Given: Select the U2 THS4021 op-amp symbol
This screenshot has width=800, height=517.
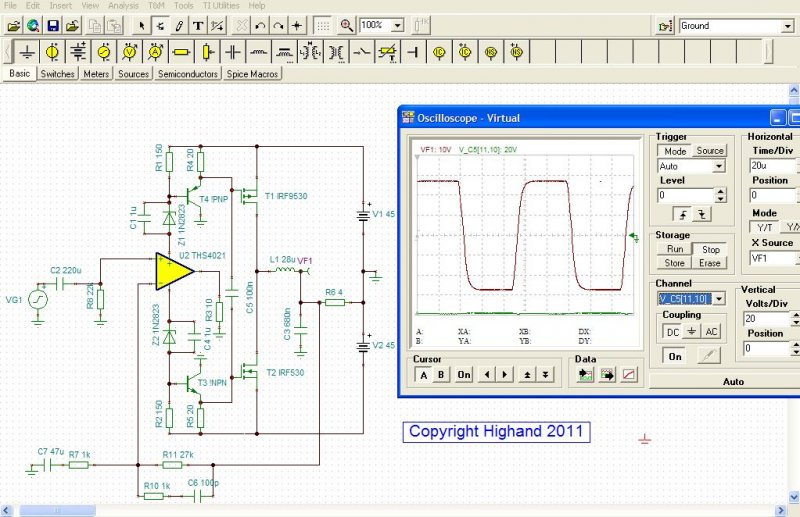Looking at the screenshot, I should pos(174,272).
